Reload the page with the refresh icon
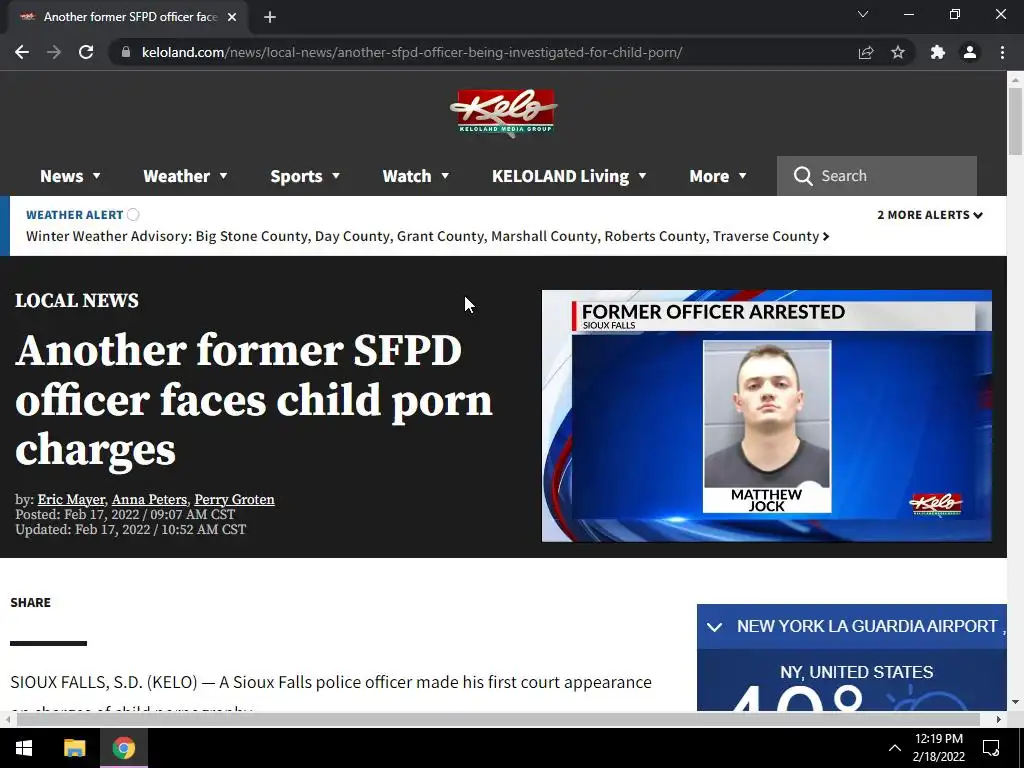This screenshot has width=1024, height=768. point(86,52)
